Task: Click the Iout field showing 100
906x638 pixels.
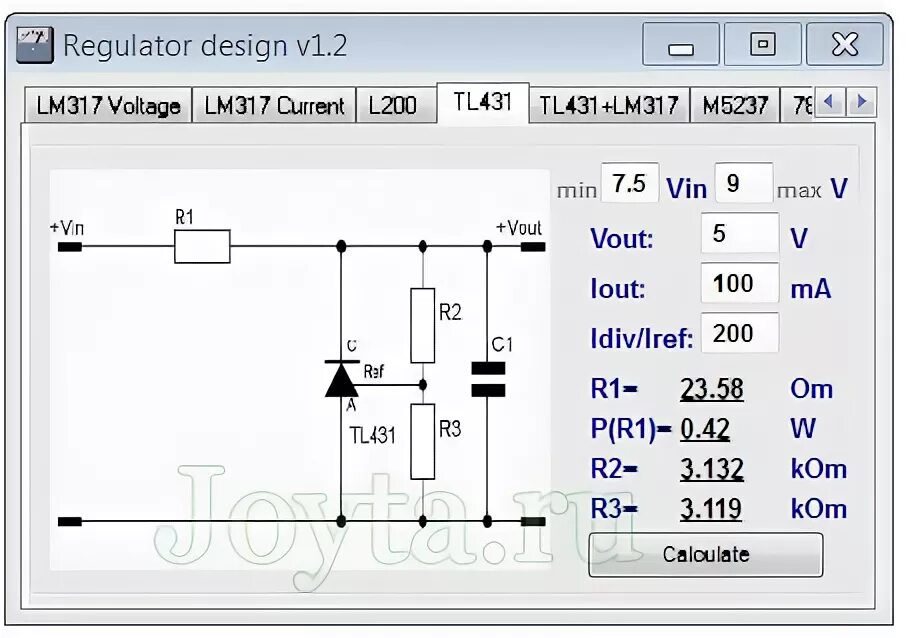Action: pos(740,283)
